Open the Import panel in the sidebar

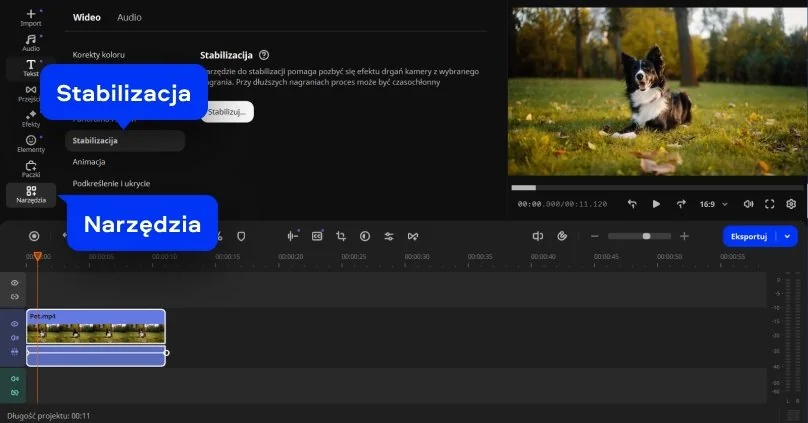(x=31, y=17)
